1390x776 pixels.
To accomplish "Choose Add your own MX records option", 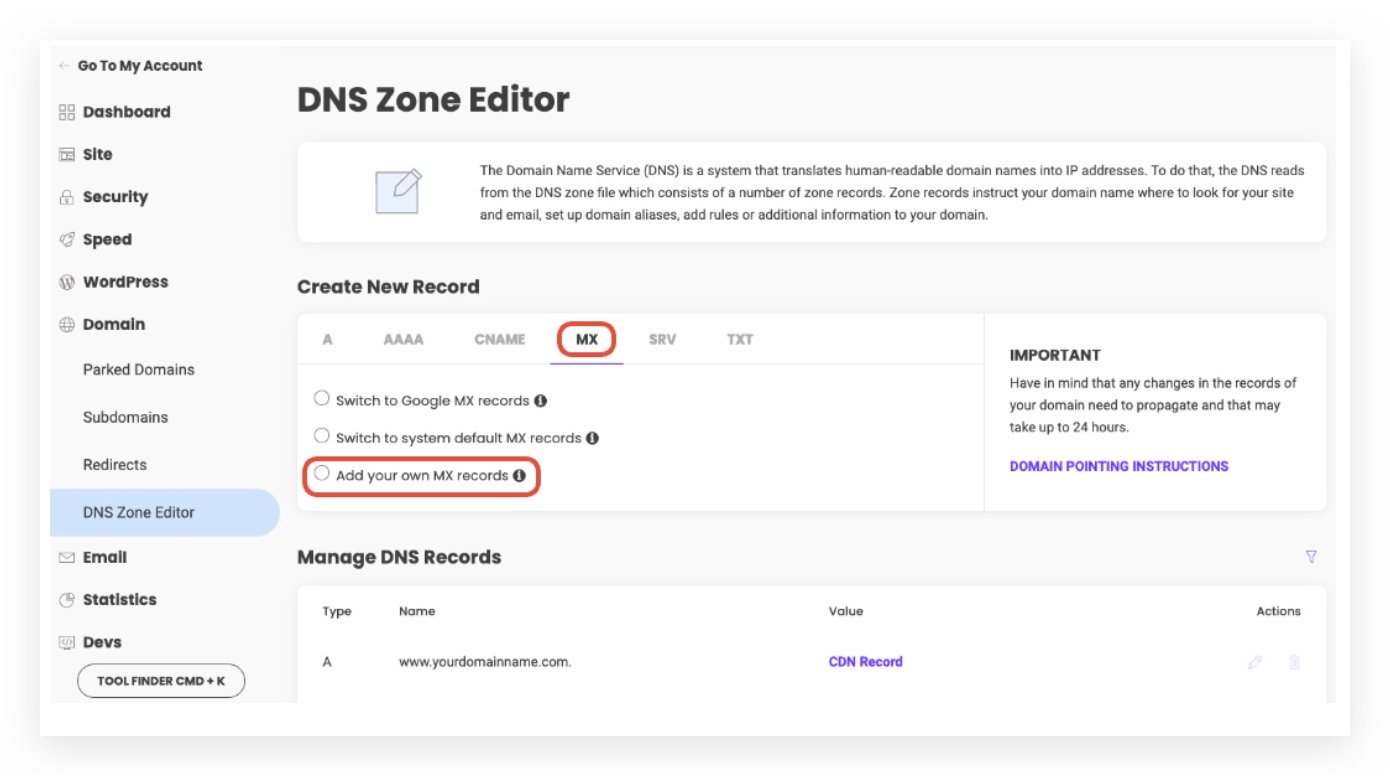I will coord(322,474).
